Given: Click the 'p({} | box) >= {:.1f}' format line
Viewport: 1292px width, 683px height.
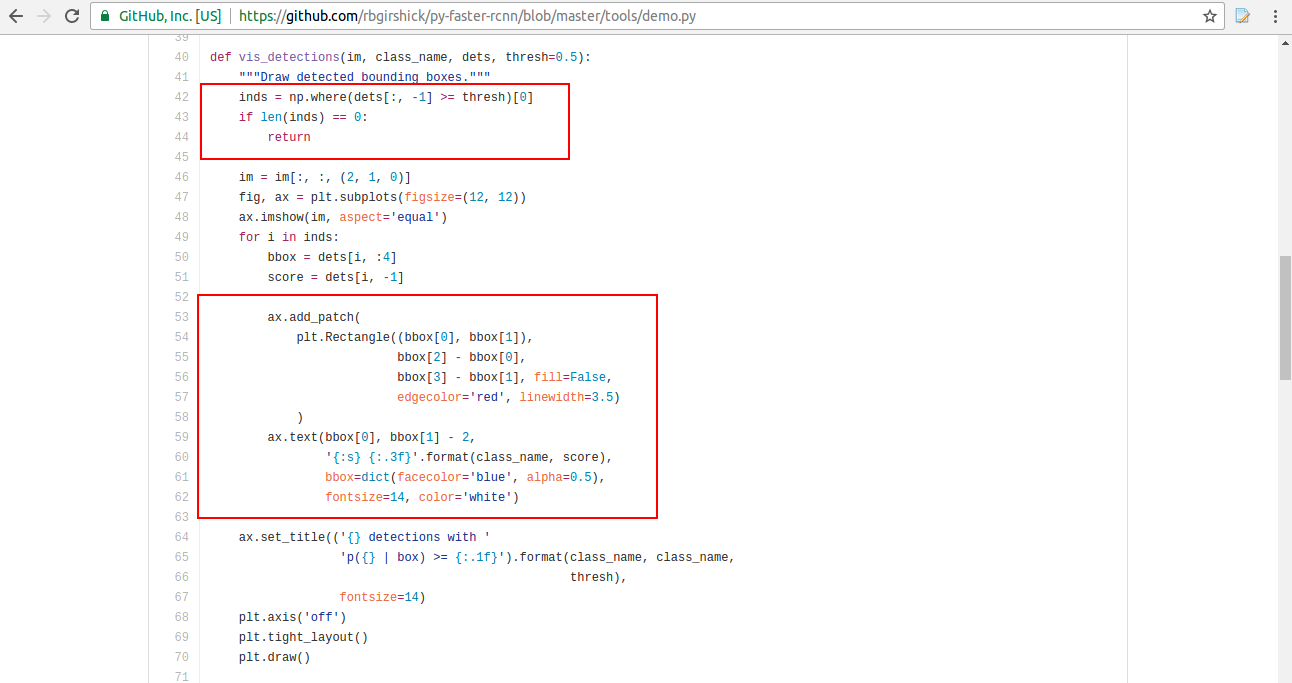Looking at the screenshot, I should (x=538, y=557).
